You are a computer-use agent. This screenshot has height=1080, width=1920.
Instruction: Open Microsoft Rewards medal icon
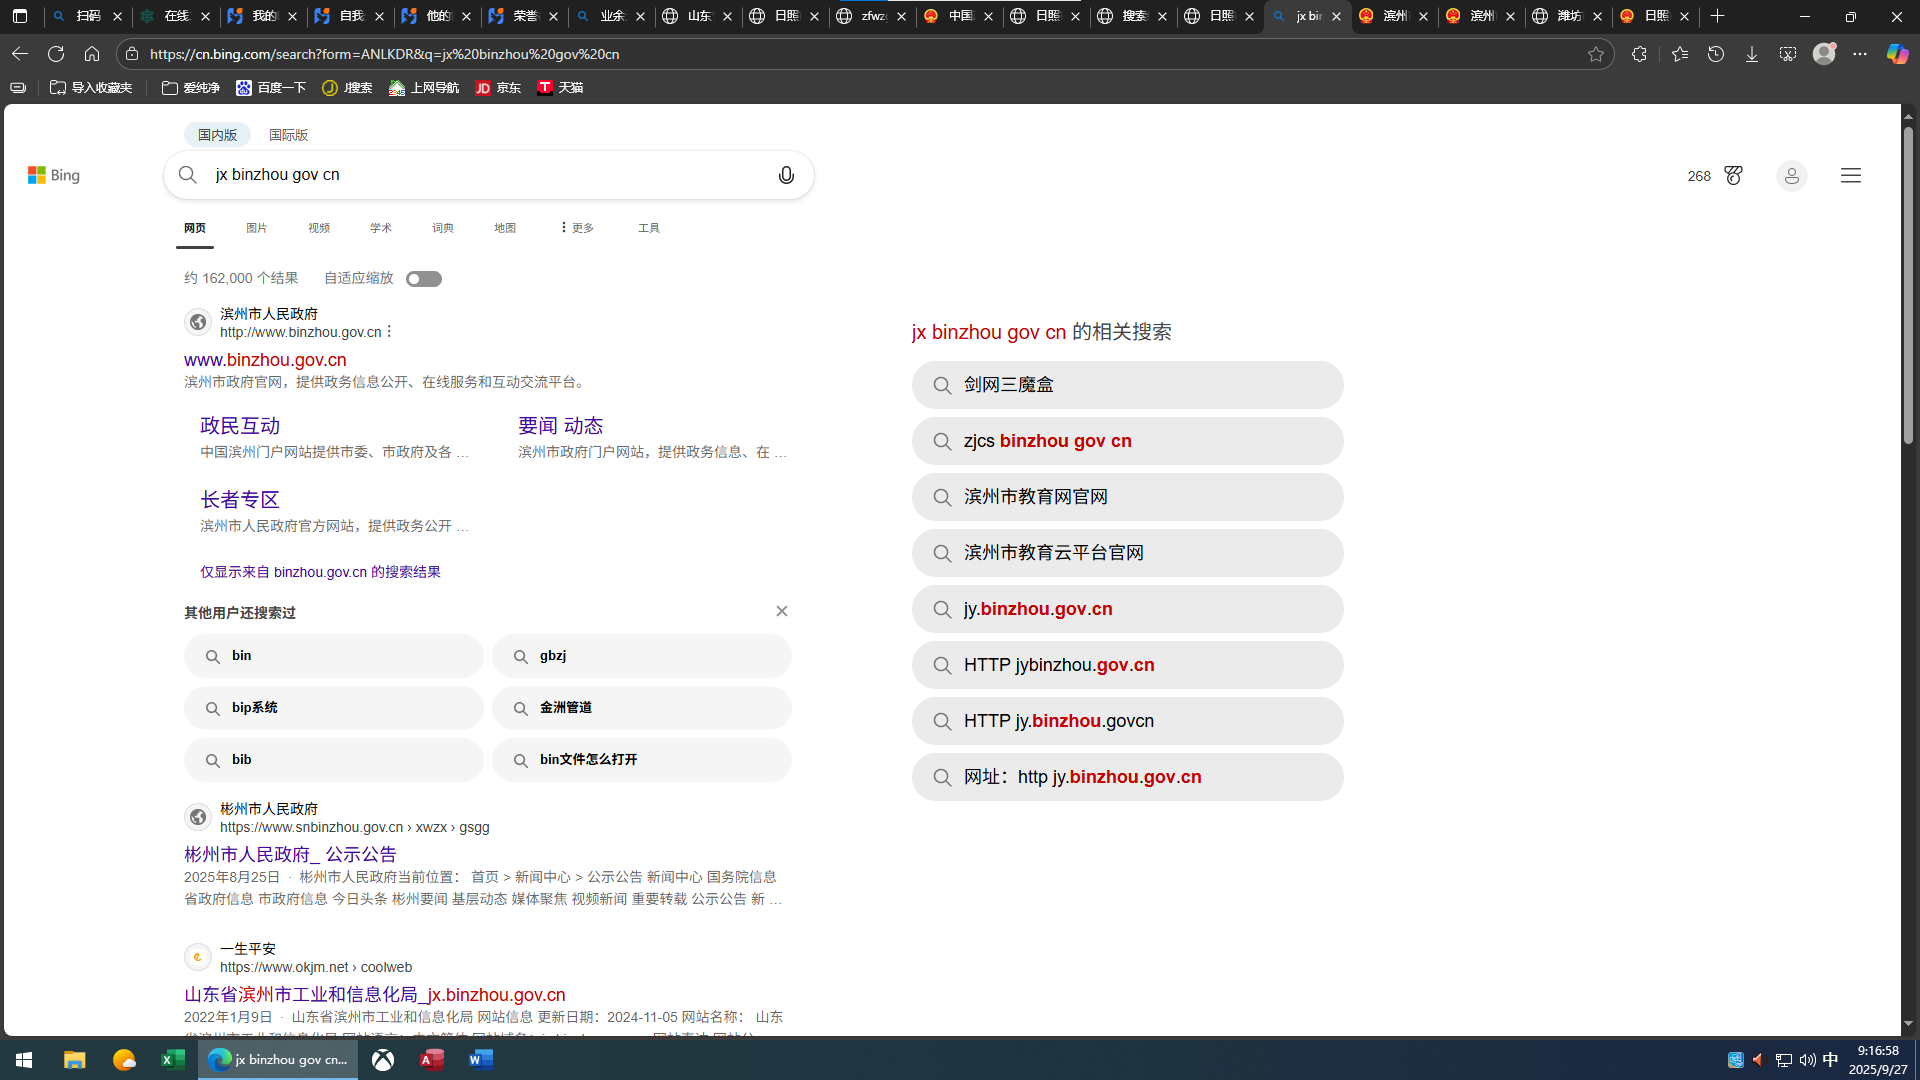point(1733,175)
